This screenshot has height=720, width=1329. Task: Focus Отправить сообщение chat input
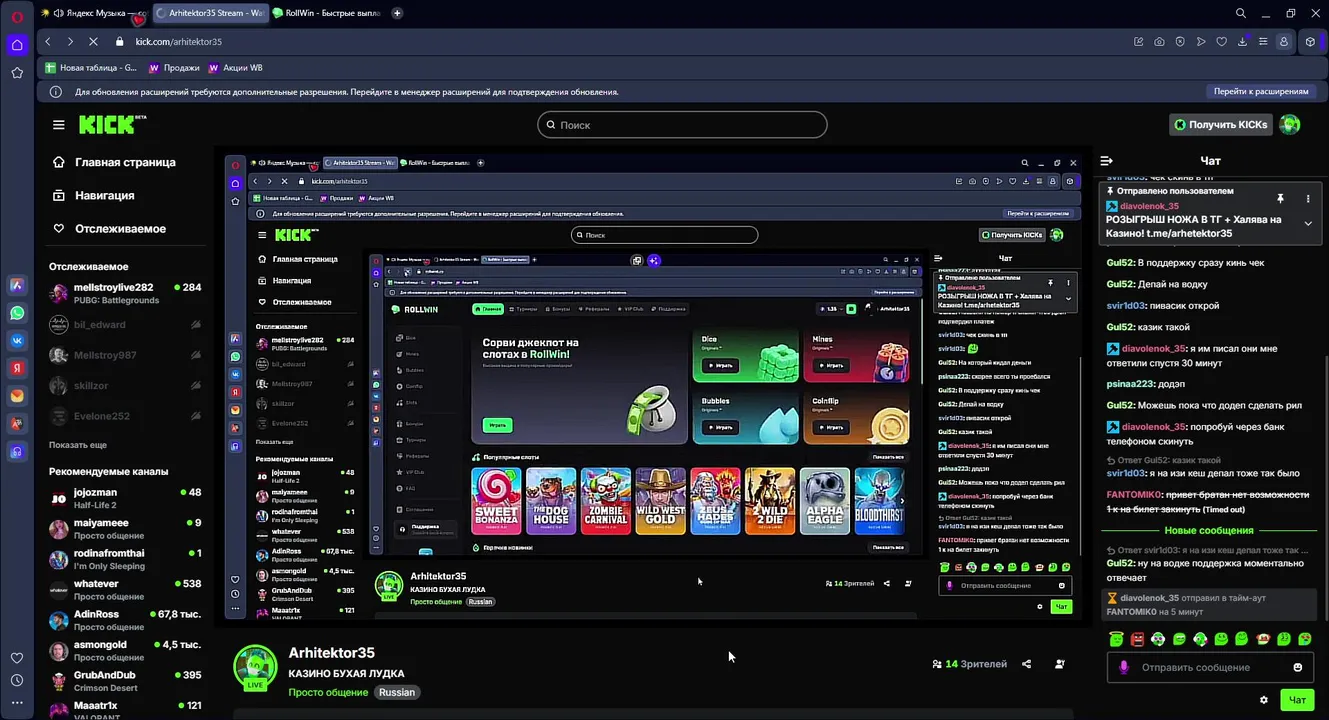(x=1212, y=667)
